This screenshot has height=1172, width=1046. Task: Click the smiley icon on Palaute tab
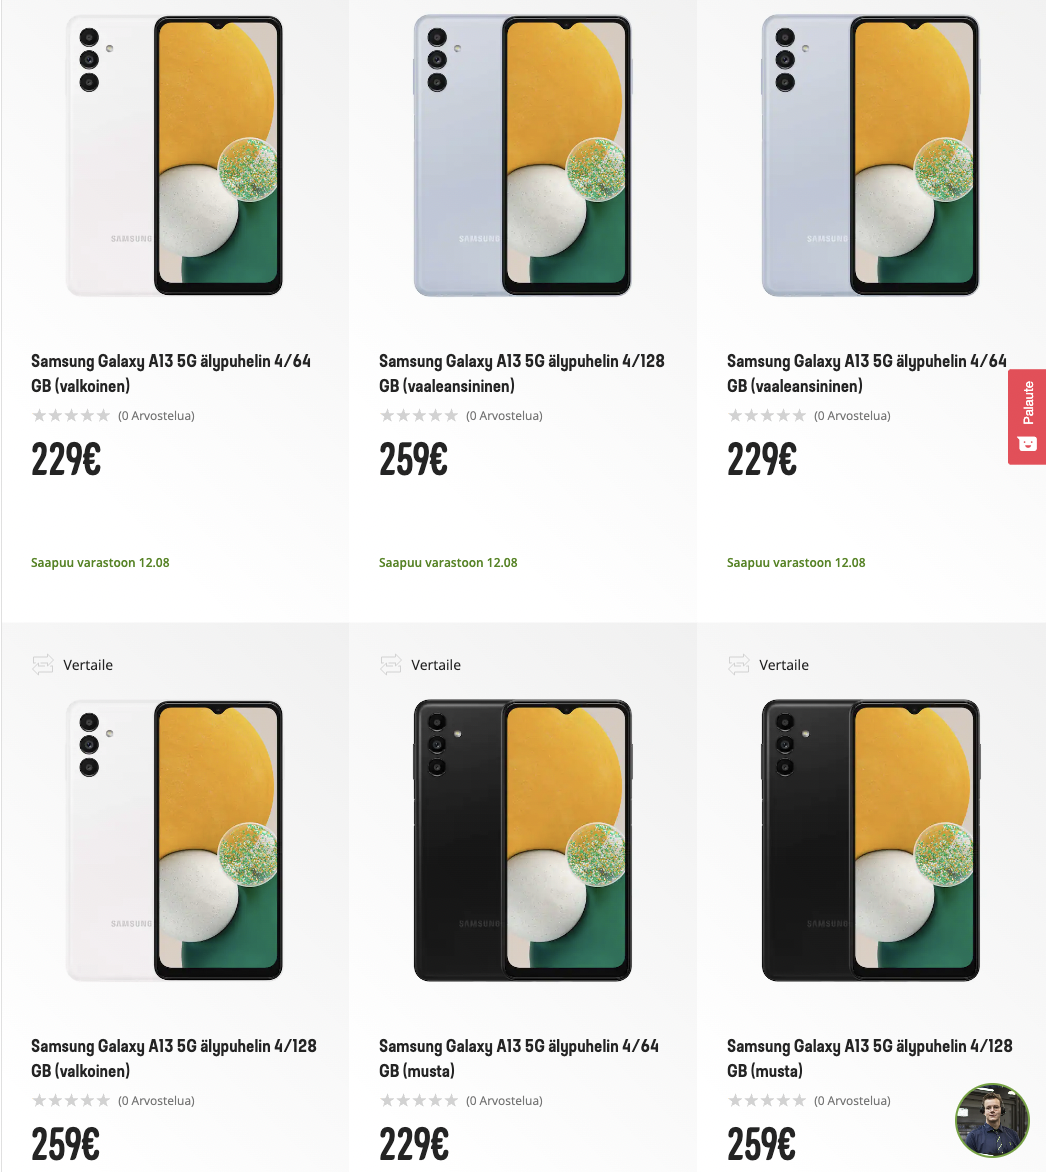[1027, 443]
